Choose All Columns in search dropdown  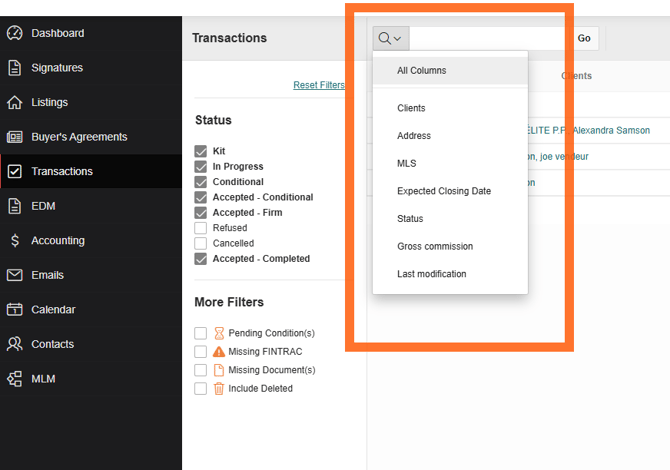pyautogui.click(x=421, y=71)
